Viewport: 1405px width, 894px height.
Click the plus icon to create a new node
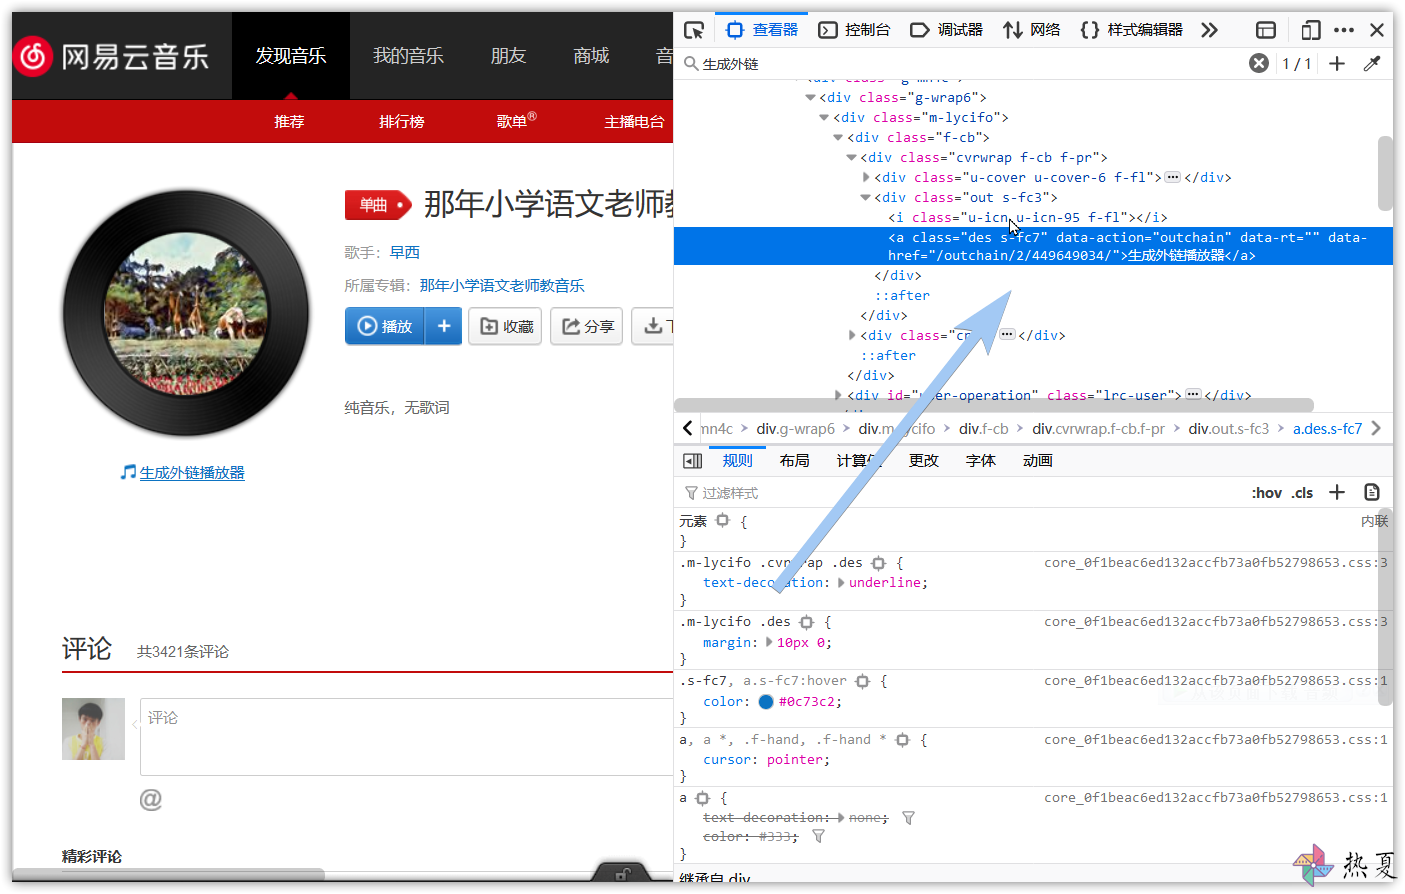pos(1337,64)
